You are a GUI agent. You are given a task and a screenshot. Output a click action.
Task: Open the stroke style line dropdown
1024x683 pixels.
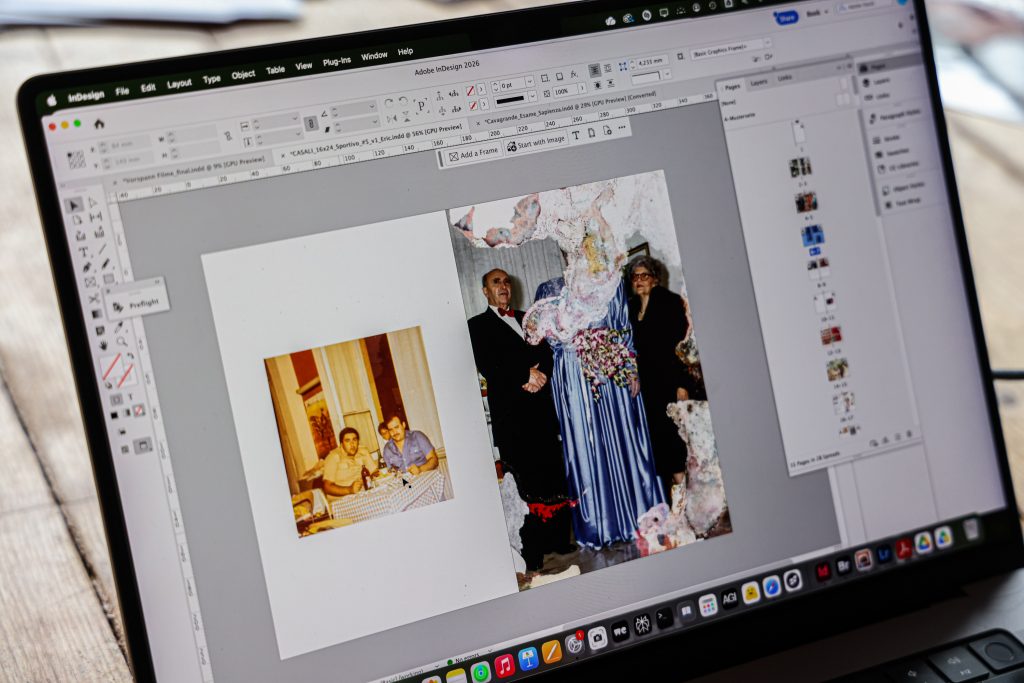[533, 97]
